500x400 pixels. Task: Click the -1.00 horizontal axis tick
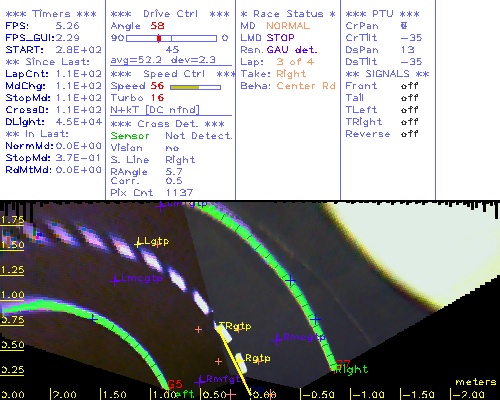[368, 395]
